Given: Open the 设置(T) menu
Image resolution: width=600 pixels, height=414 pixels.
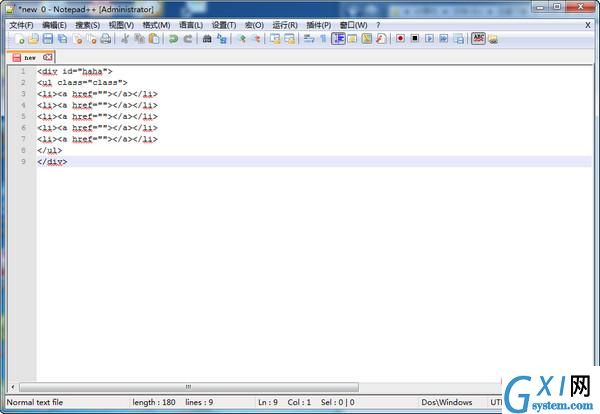Looking at the screenshot, I should [224, 25].
